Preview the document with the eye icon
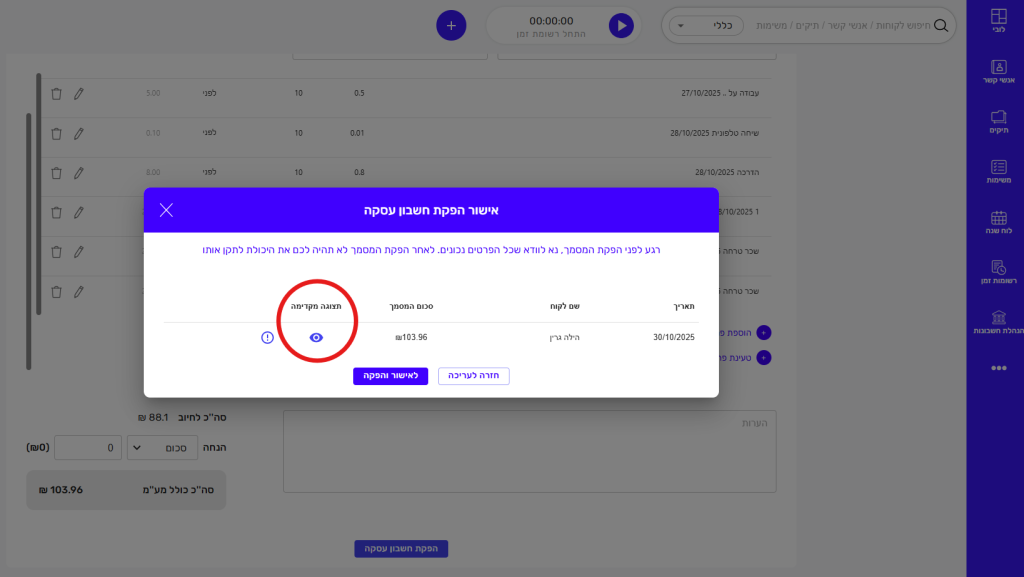 316,338
